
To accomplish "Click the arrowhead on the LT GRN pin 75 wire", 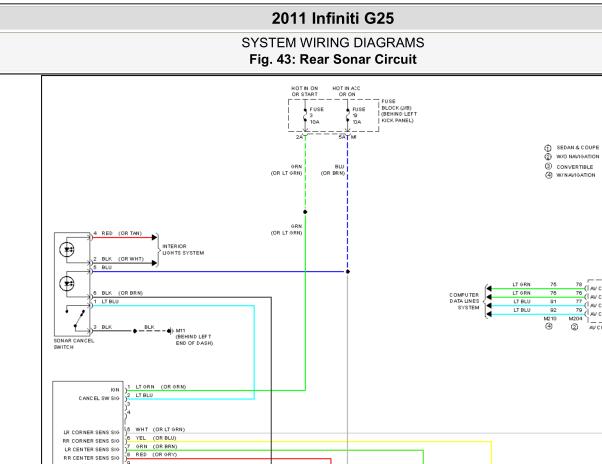I will click(x=489, y=289).
